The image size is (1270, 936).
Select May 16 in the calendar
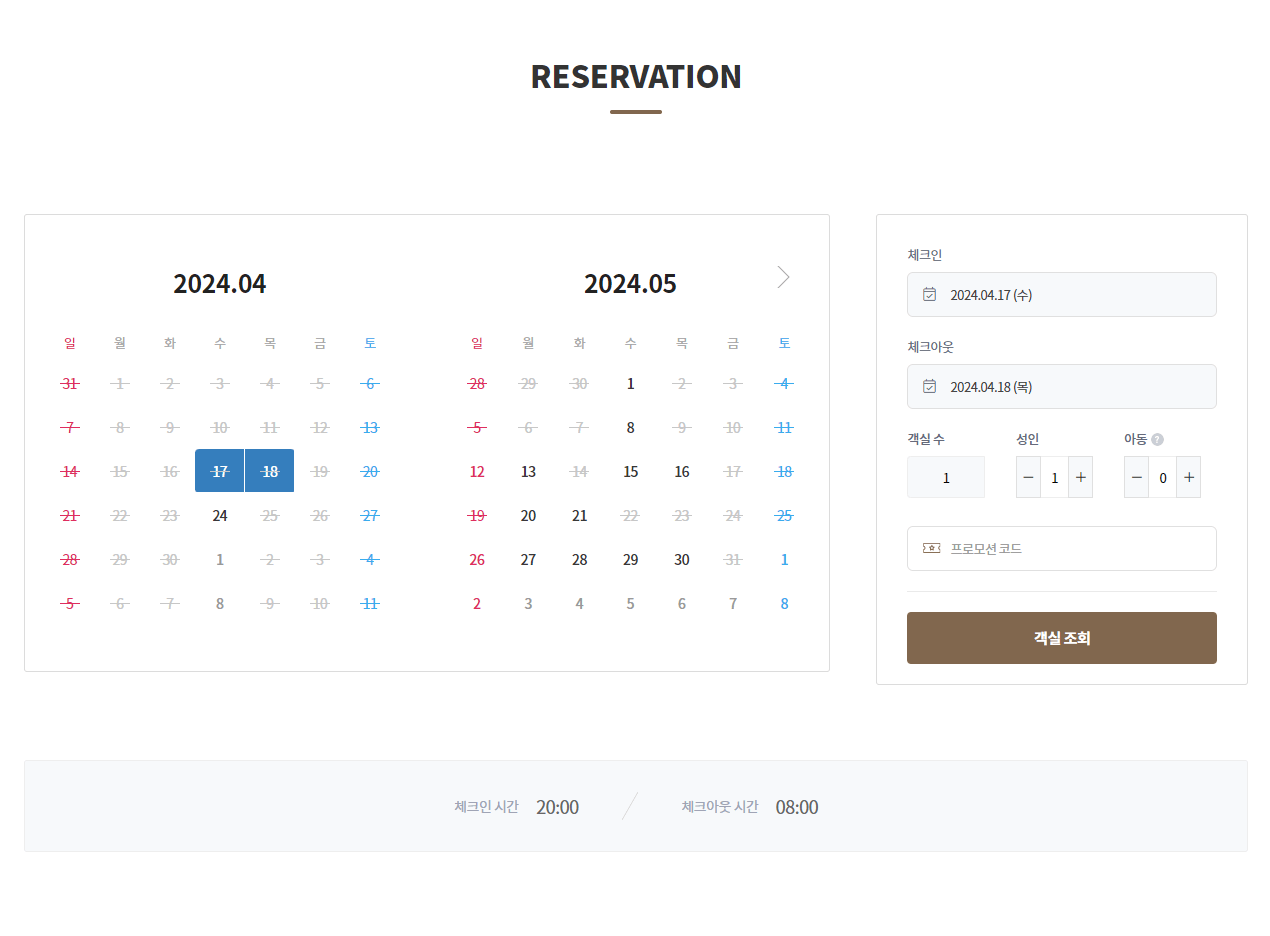click(682, 471)
